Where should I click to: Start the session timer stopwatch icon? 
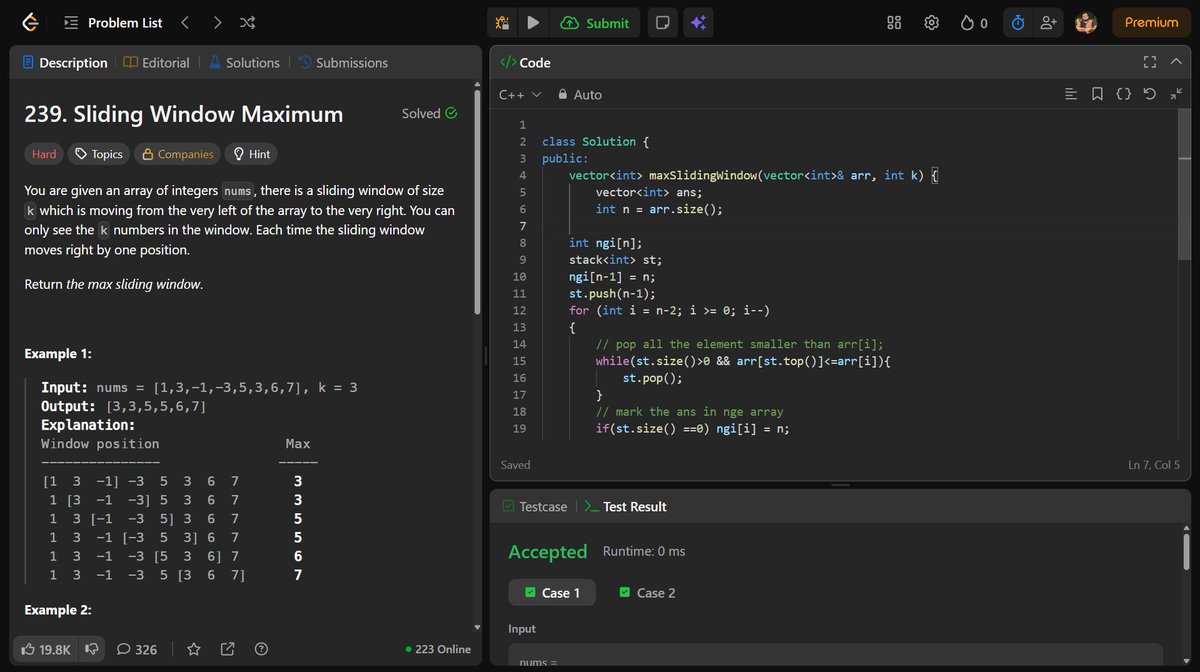tap(1017, 22)
